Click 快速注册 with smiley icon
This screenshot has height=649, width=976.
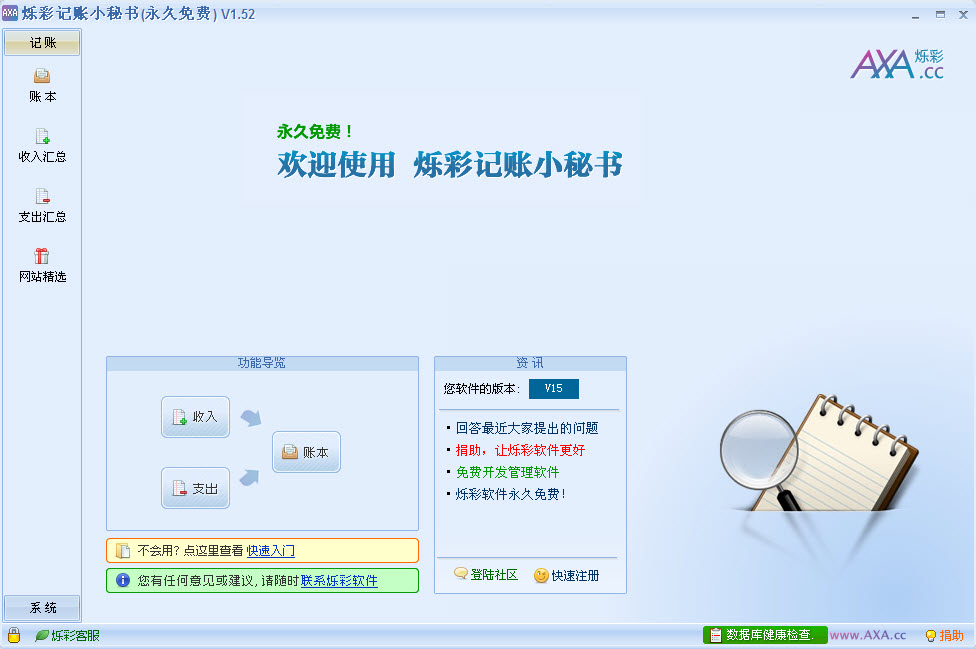pos(566,576)
